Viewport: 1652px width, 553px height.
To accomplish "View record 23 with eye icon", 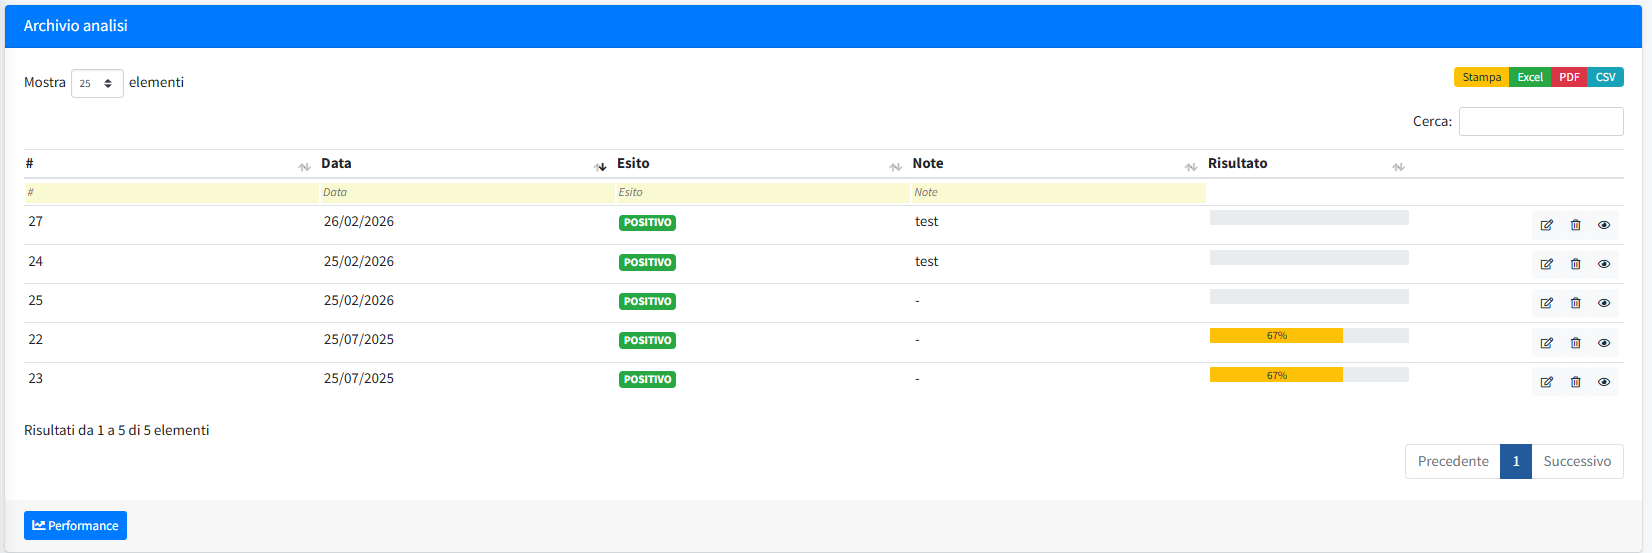I will [1604, 382].
